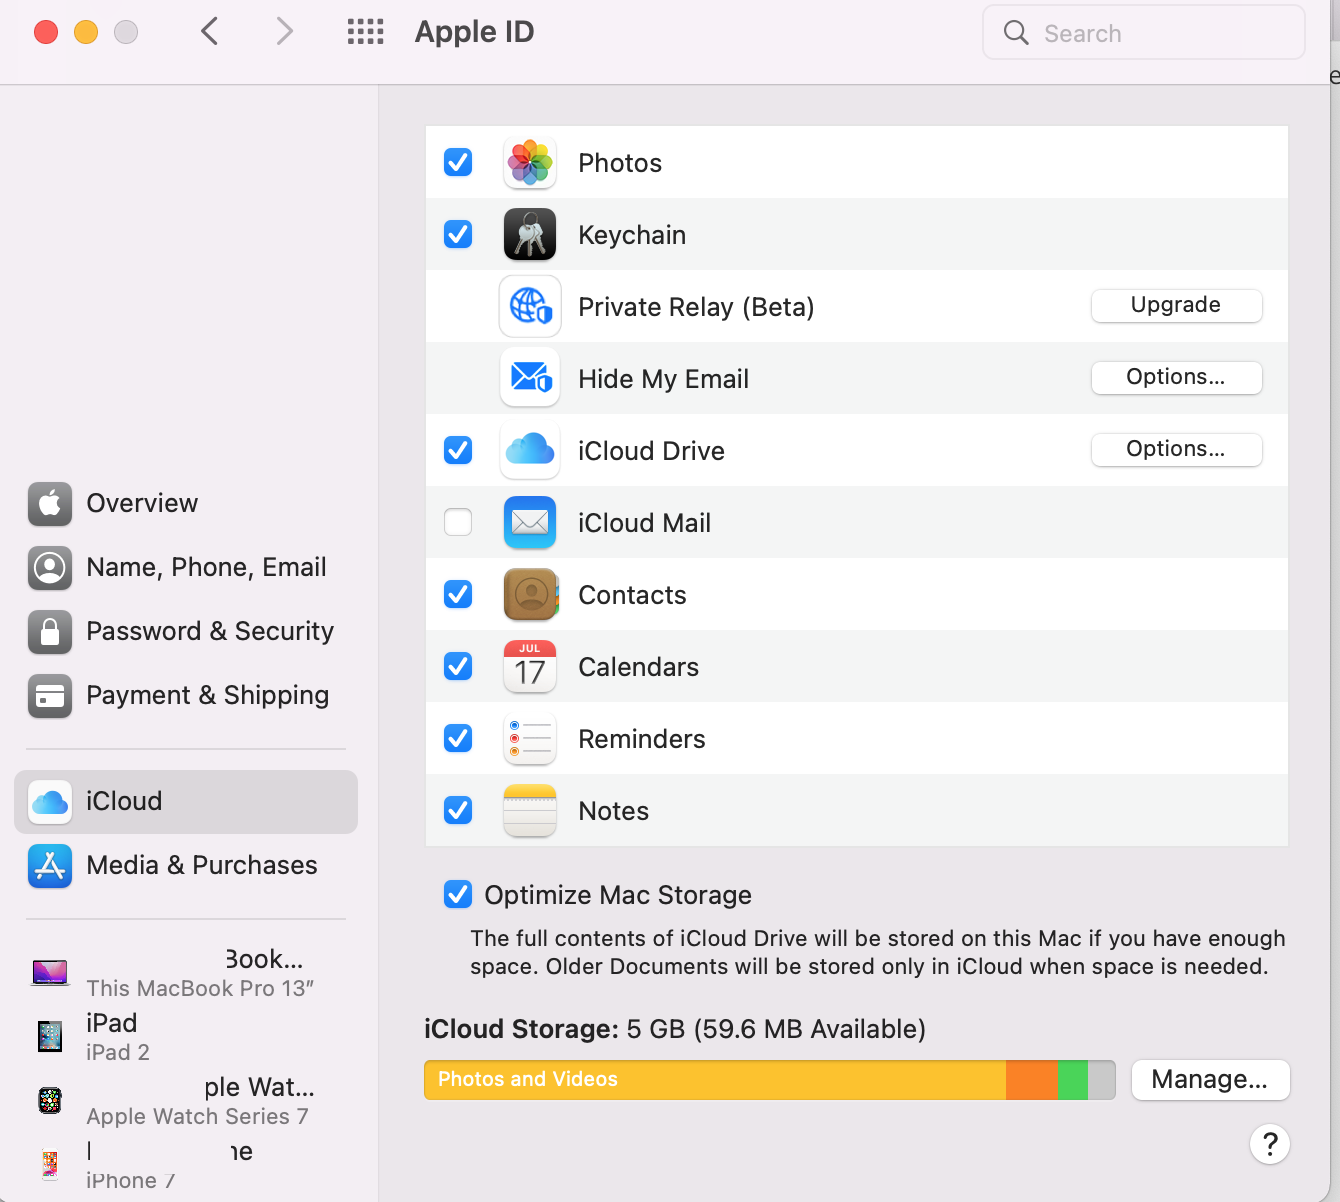The image size is (1340, 1202).
Task: Click the Payment & Shipping card icon
Action: coord(50,696)
